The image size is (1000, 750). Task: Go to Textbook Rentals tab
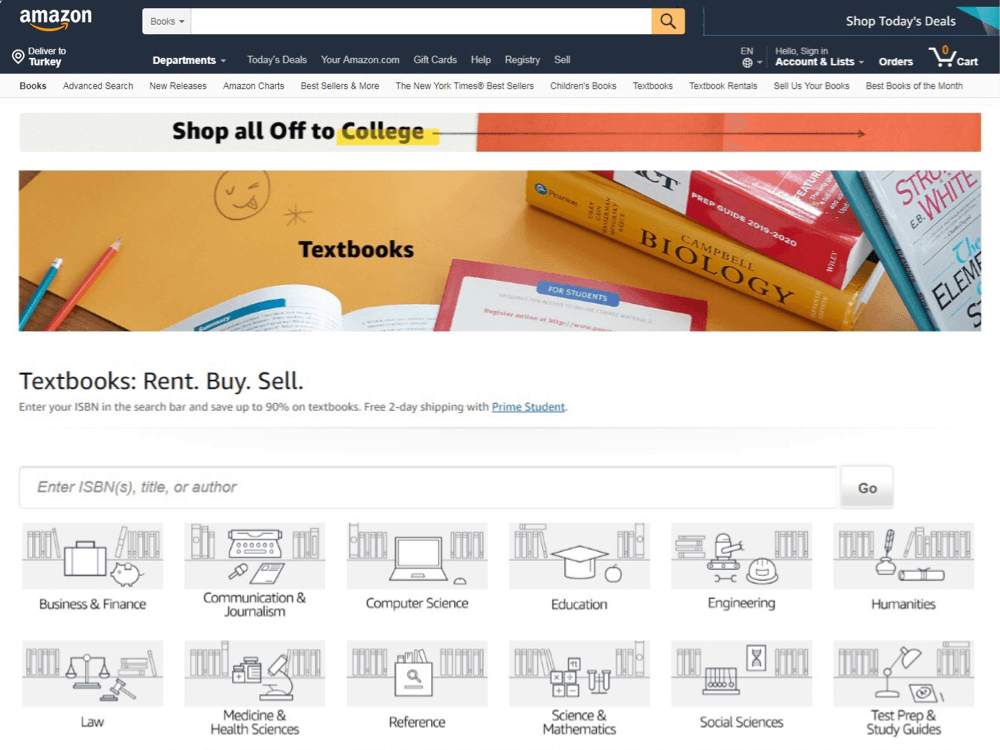pos(723,85)
